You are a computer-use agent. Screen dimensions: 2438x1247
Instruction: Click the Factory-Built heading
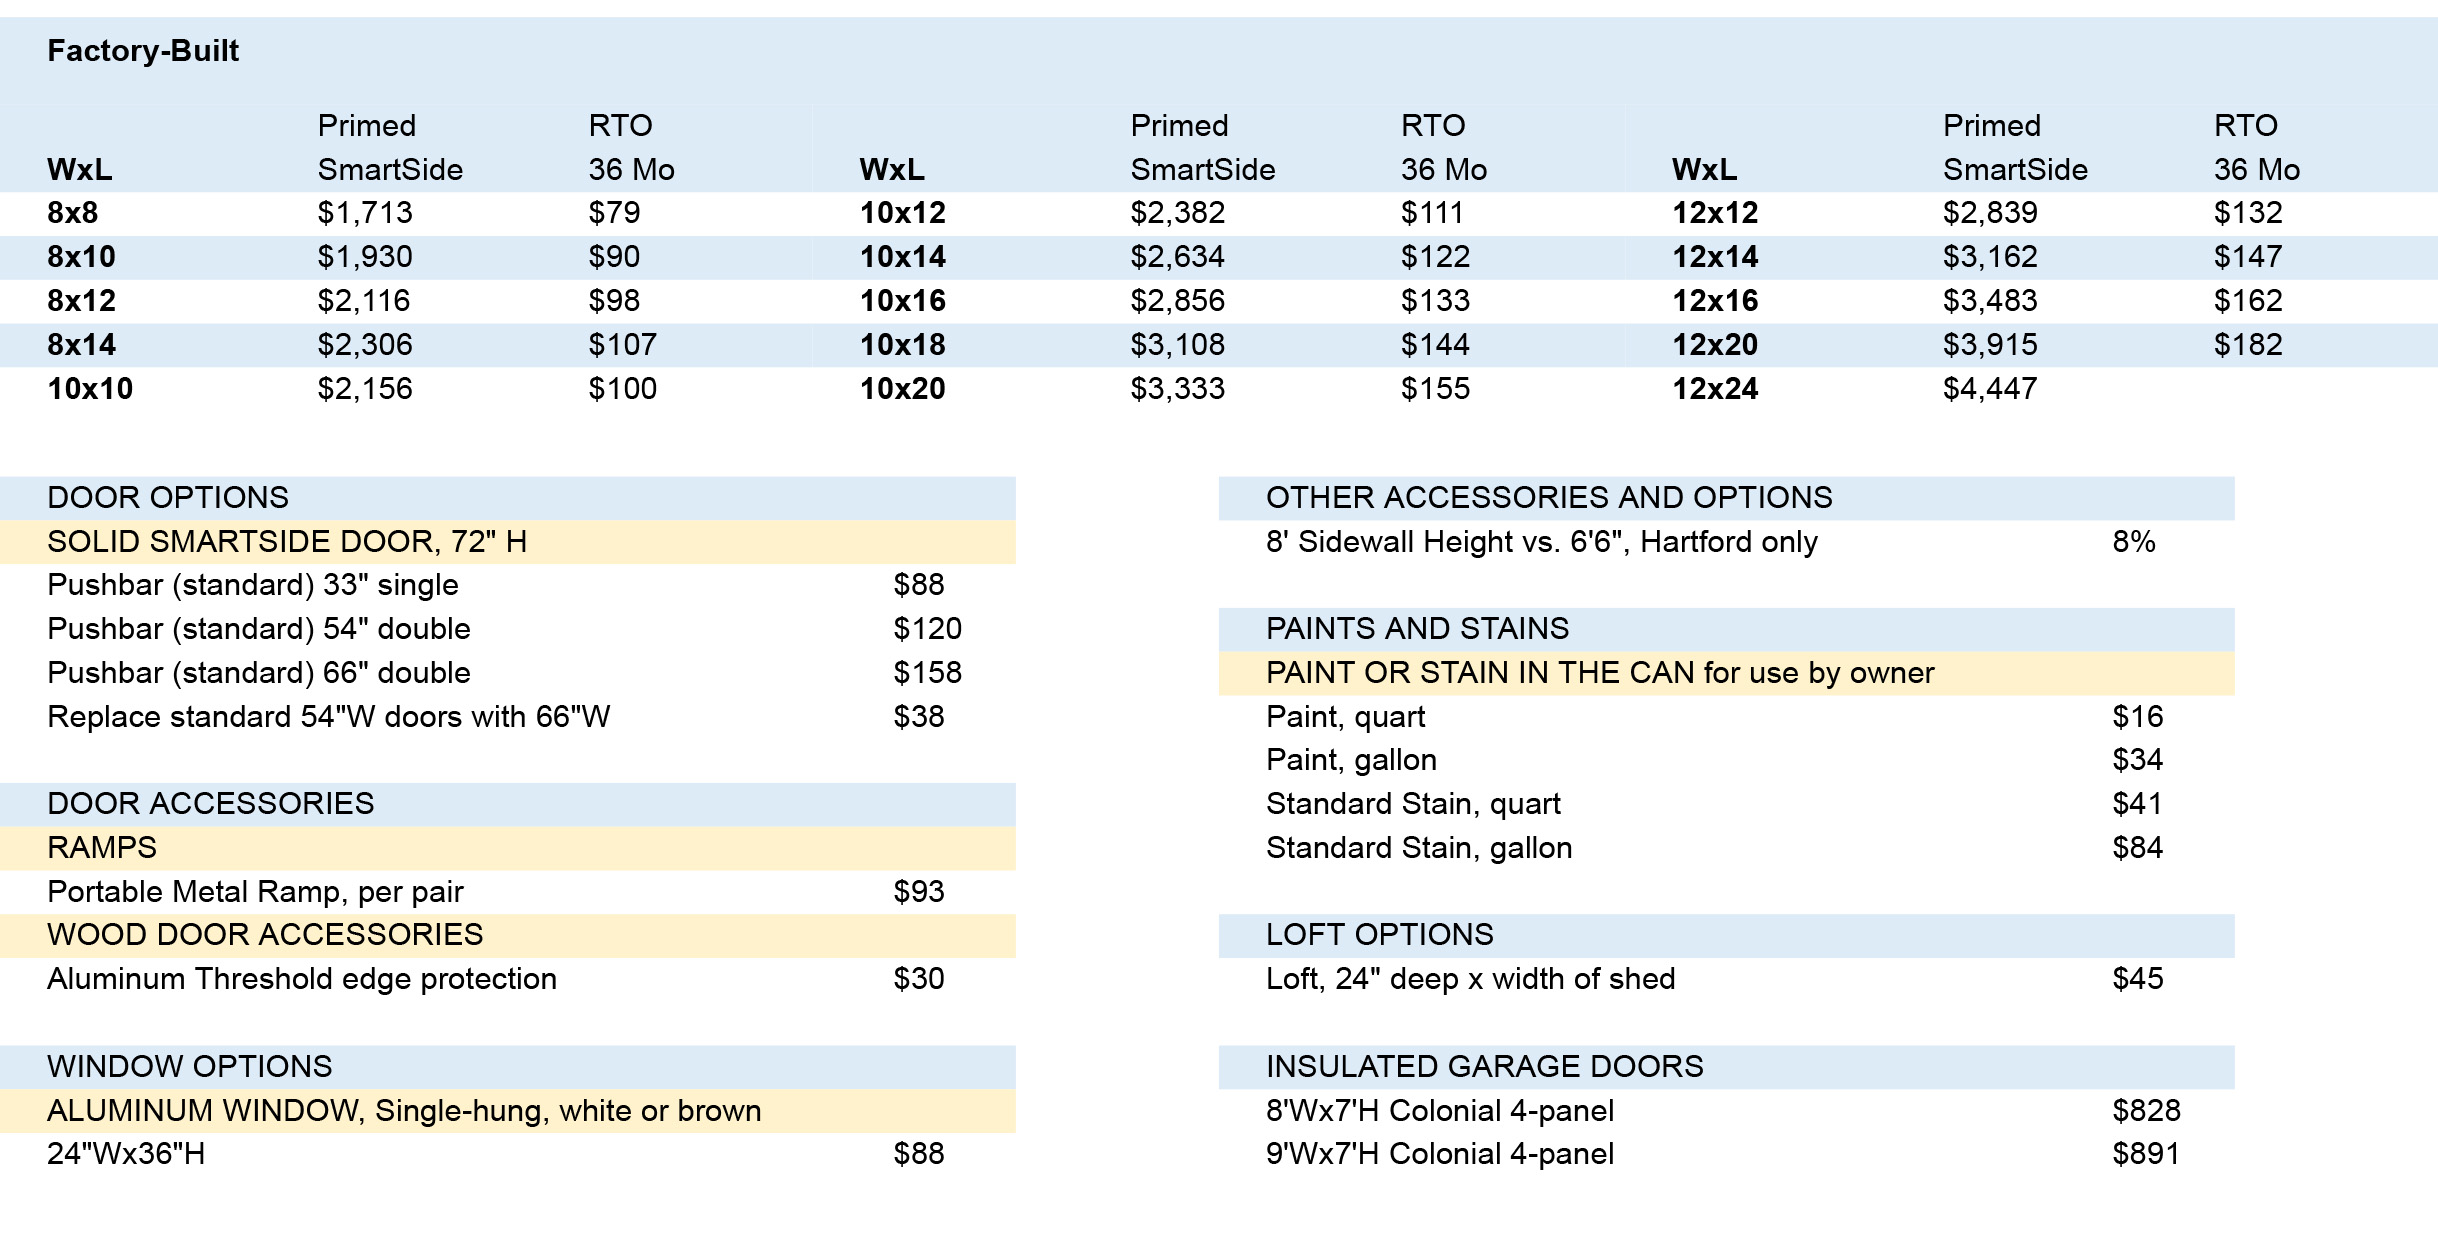(x=143, y=51)
